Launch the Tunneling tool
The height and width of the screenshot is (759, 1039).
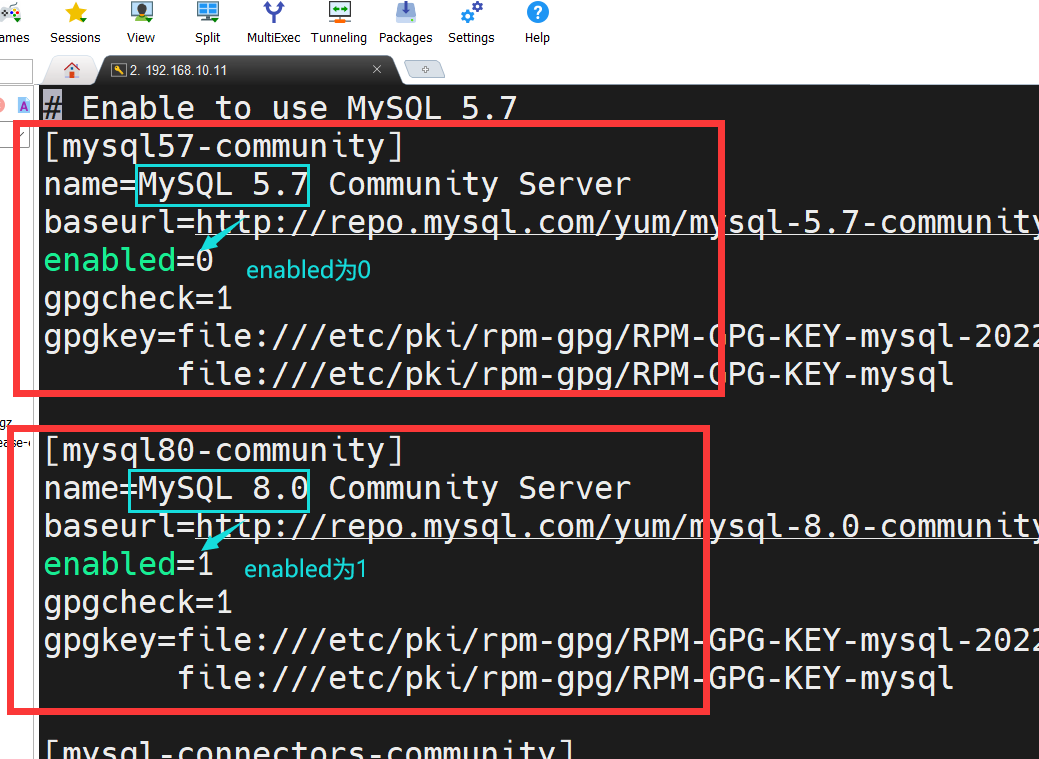coord(339,23)
